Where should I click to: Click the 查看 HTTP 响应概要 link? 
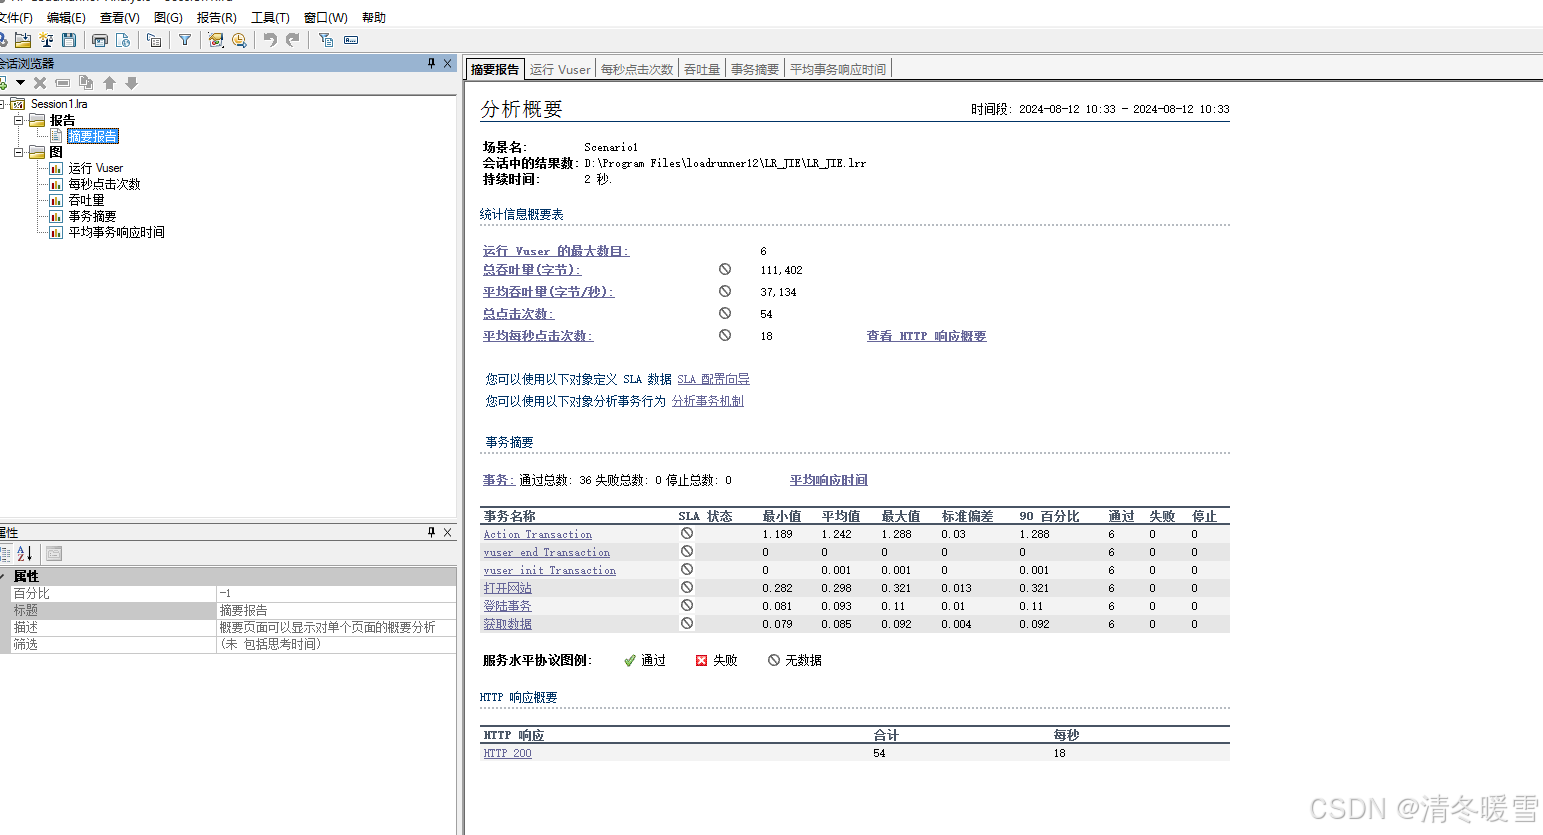(x=926, y=336)
